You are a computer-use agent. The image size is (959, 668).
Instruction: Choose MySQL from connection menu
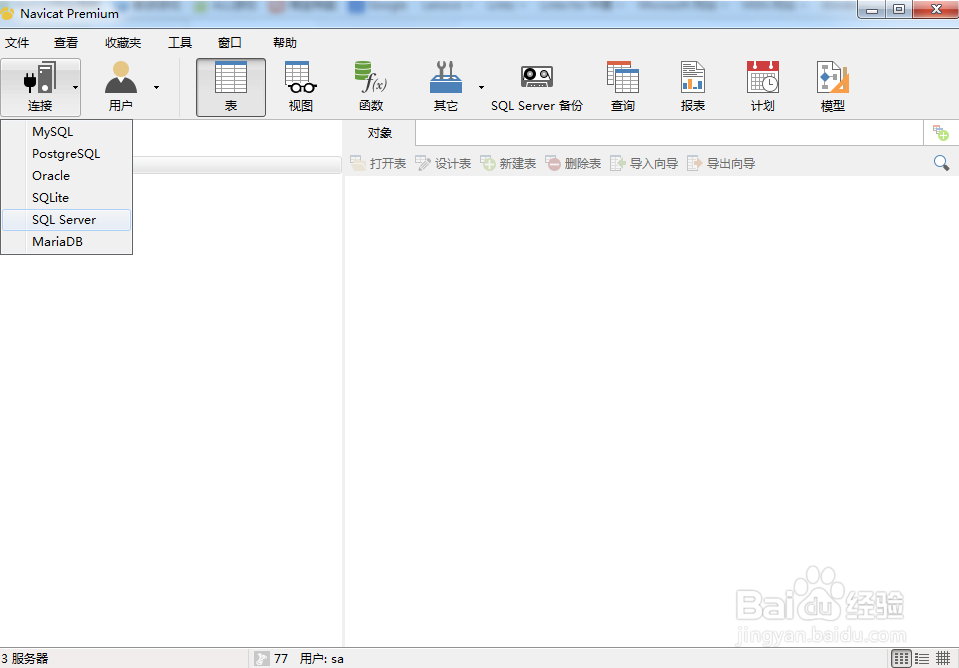click(66, 132)
